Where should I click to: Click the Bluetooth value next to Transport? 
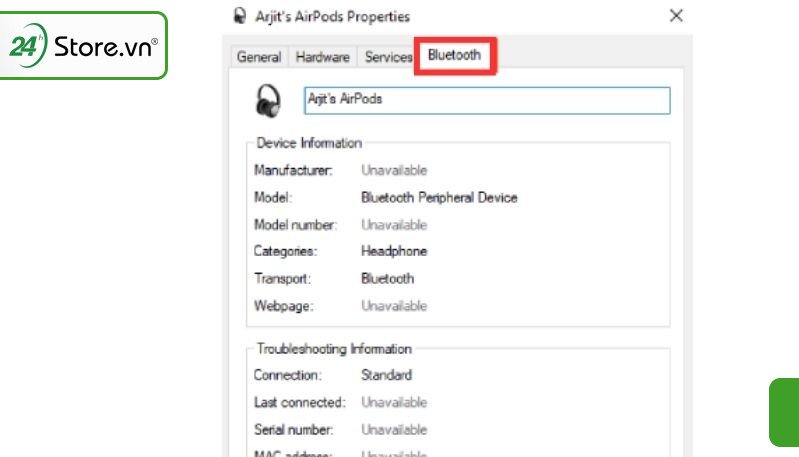click(x=387, y=278)
